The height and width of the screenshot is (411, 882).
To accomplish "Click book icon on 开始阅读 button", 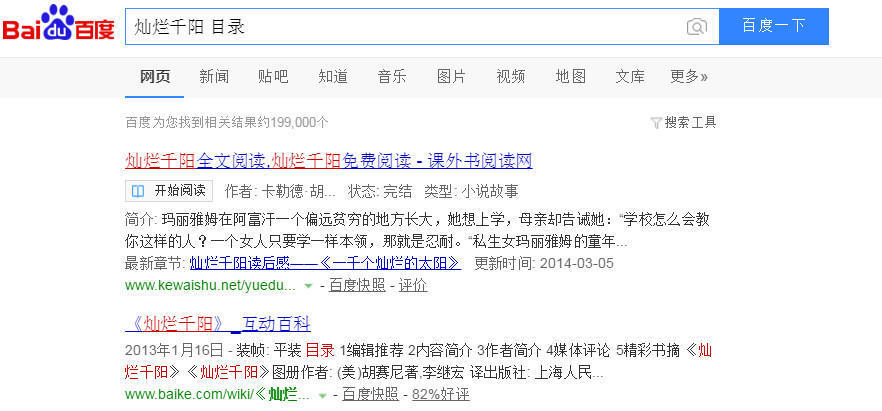I will coord(138,191).
